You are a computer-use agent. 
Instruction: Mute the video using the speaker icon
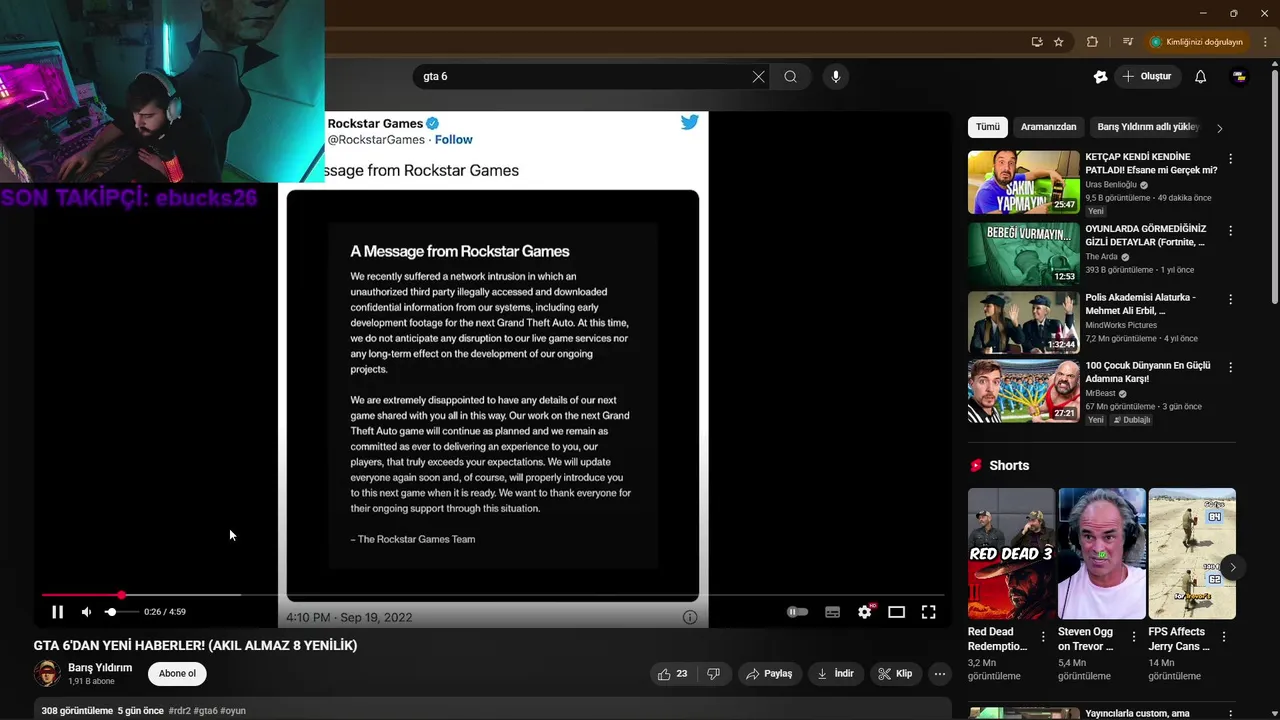86,612
